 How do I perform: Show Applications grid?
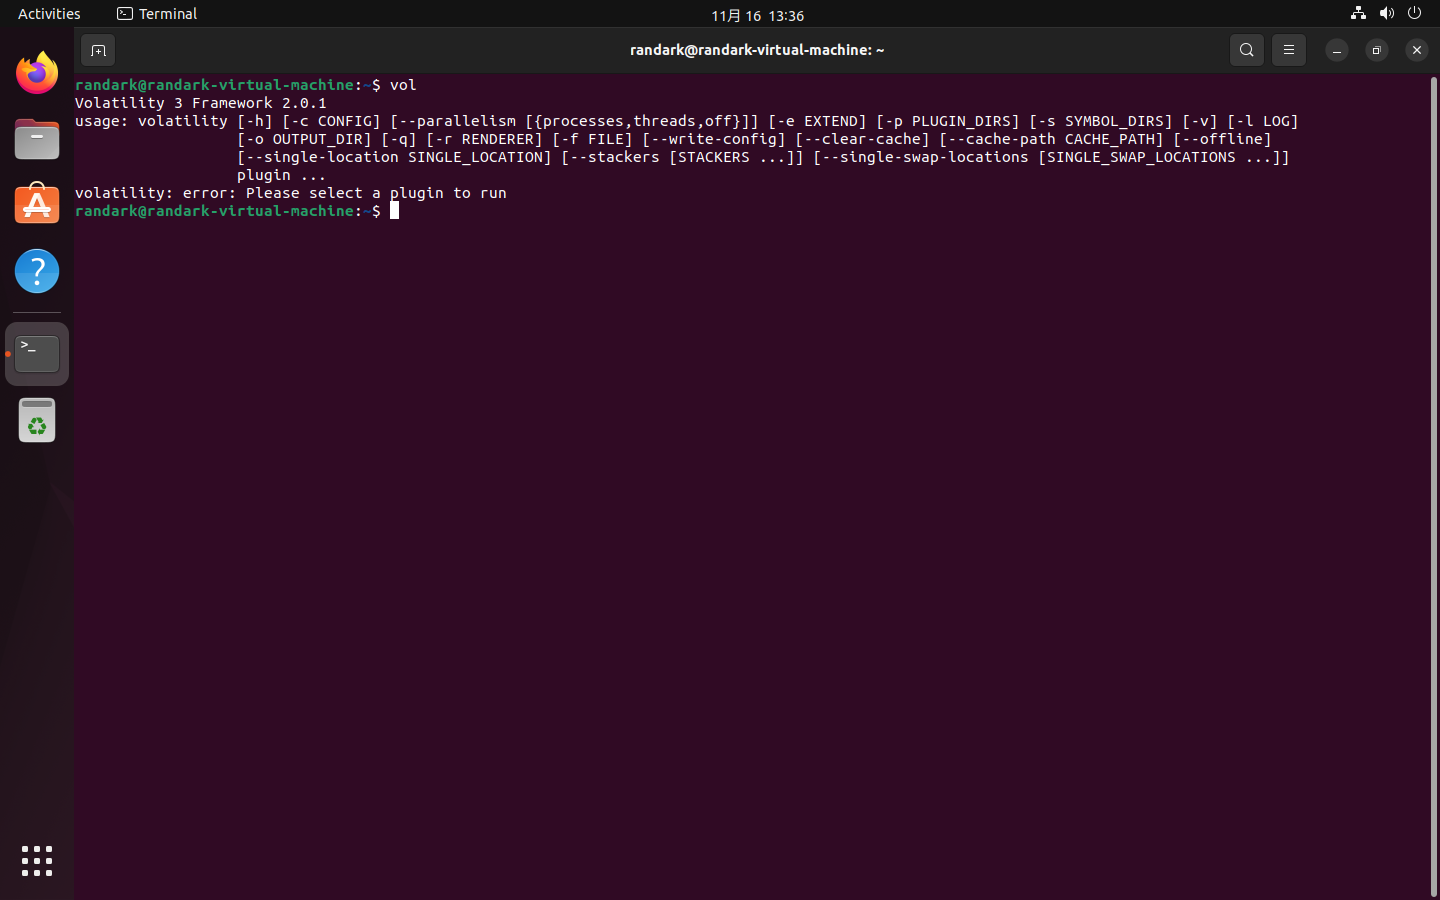37,861
